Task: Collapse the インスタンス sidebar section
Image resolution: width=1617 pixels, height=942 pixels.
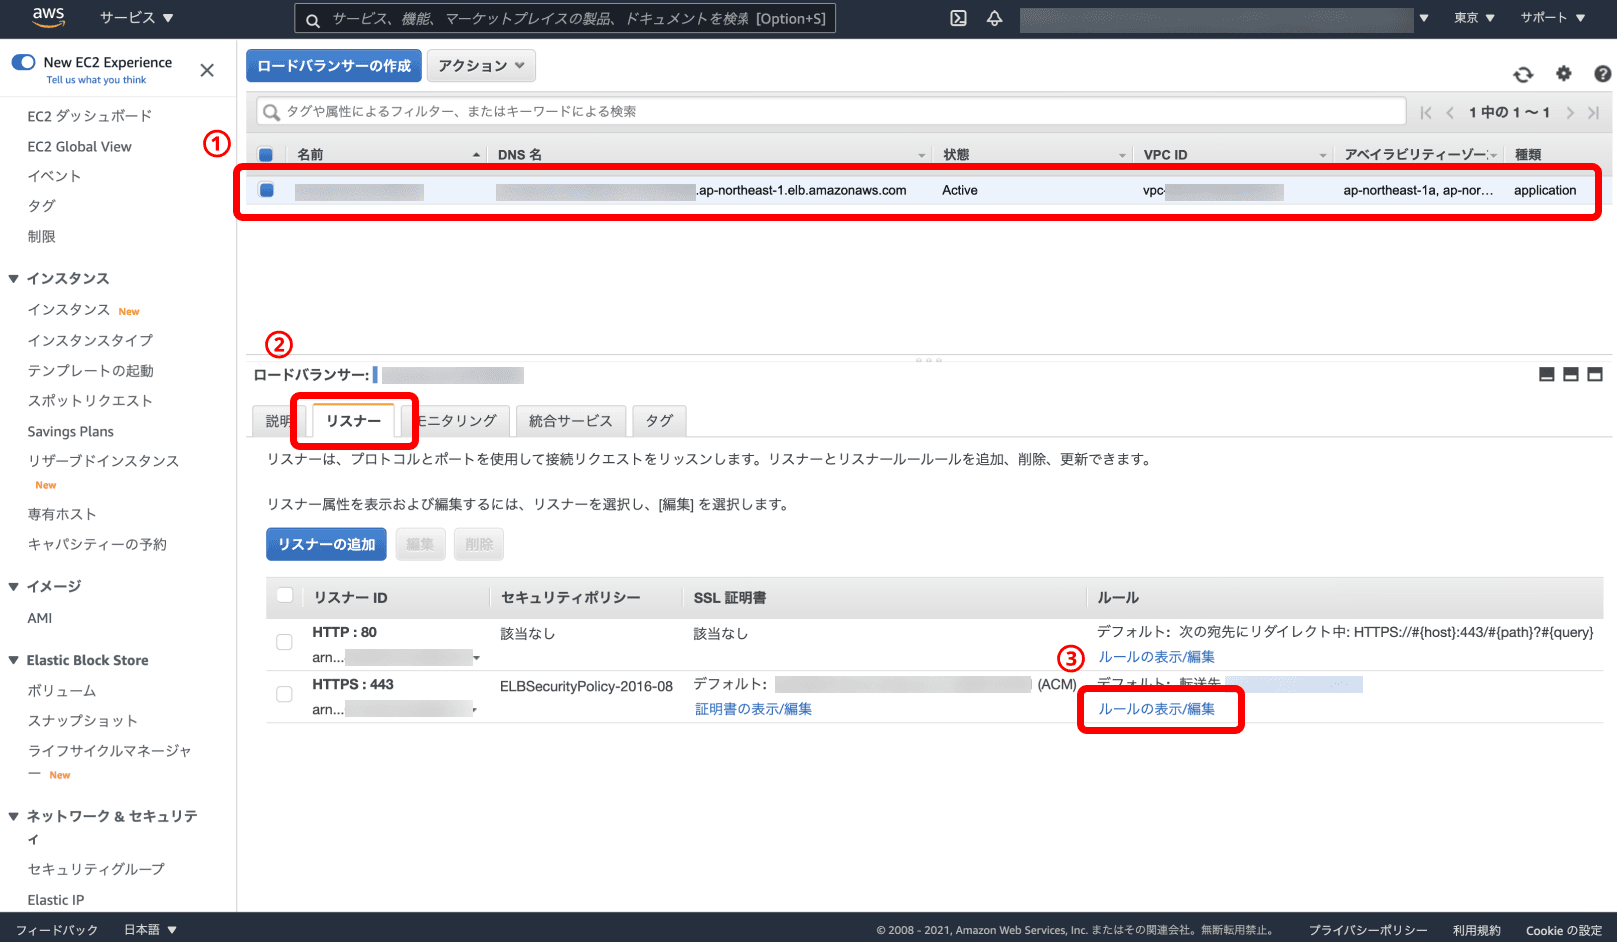Action: (x=14, y=279)
